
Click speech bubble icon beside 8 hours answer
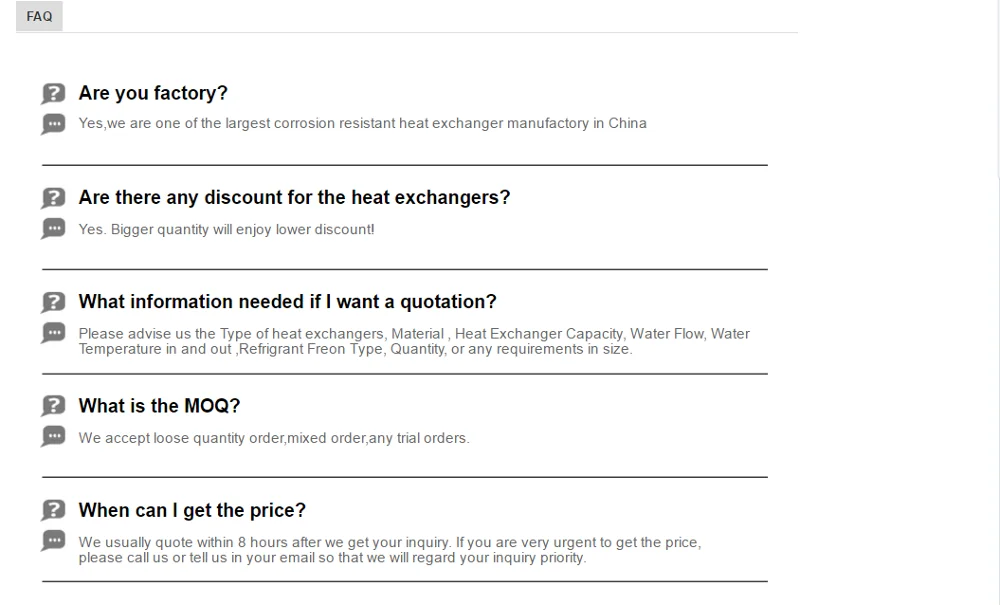(x=54, y=541)
